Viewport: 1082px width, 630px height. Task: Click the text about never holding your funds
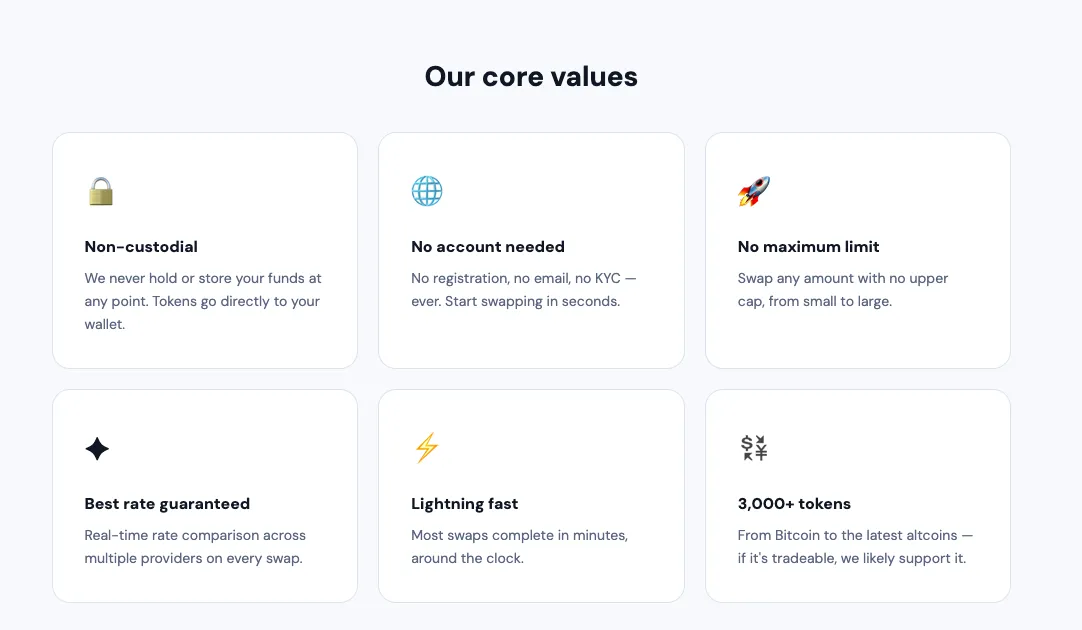203,301
